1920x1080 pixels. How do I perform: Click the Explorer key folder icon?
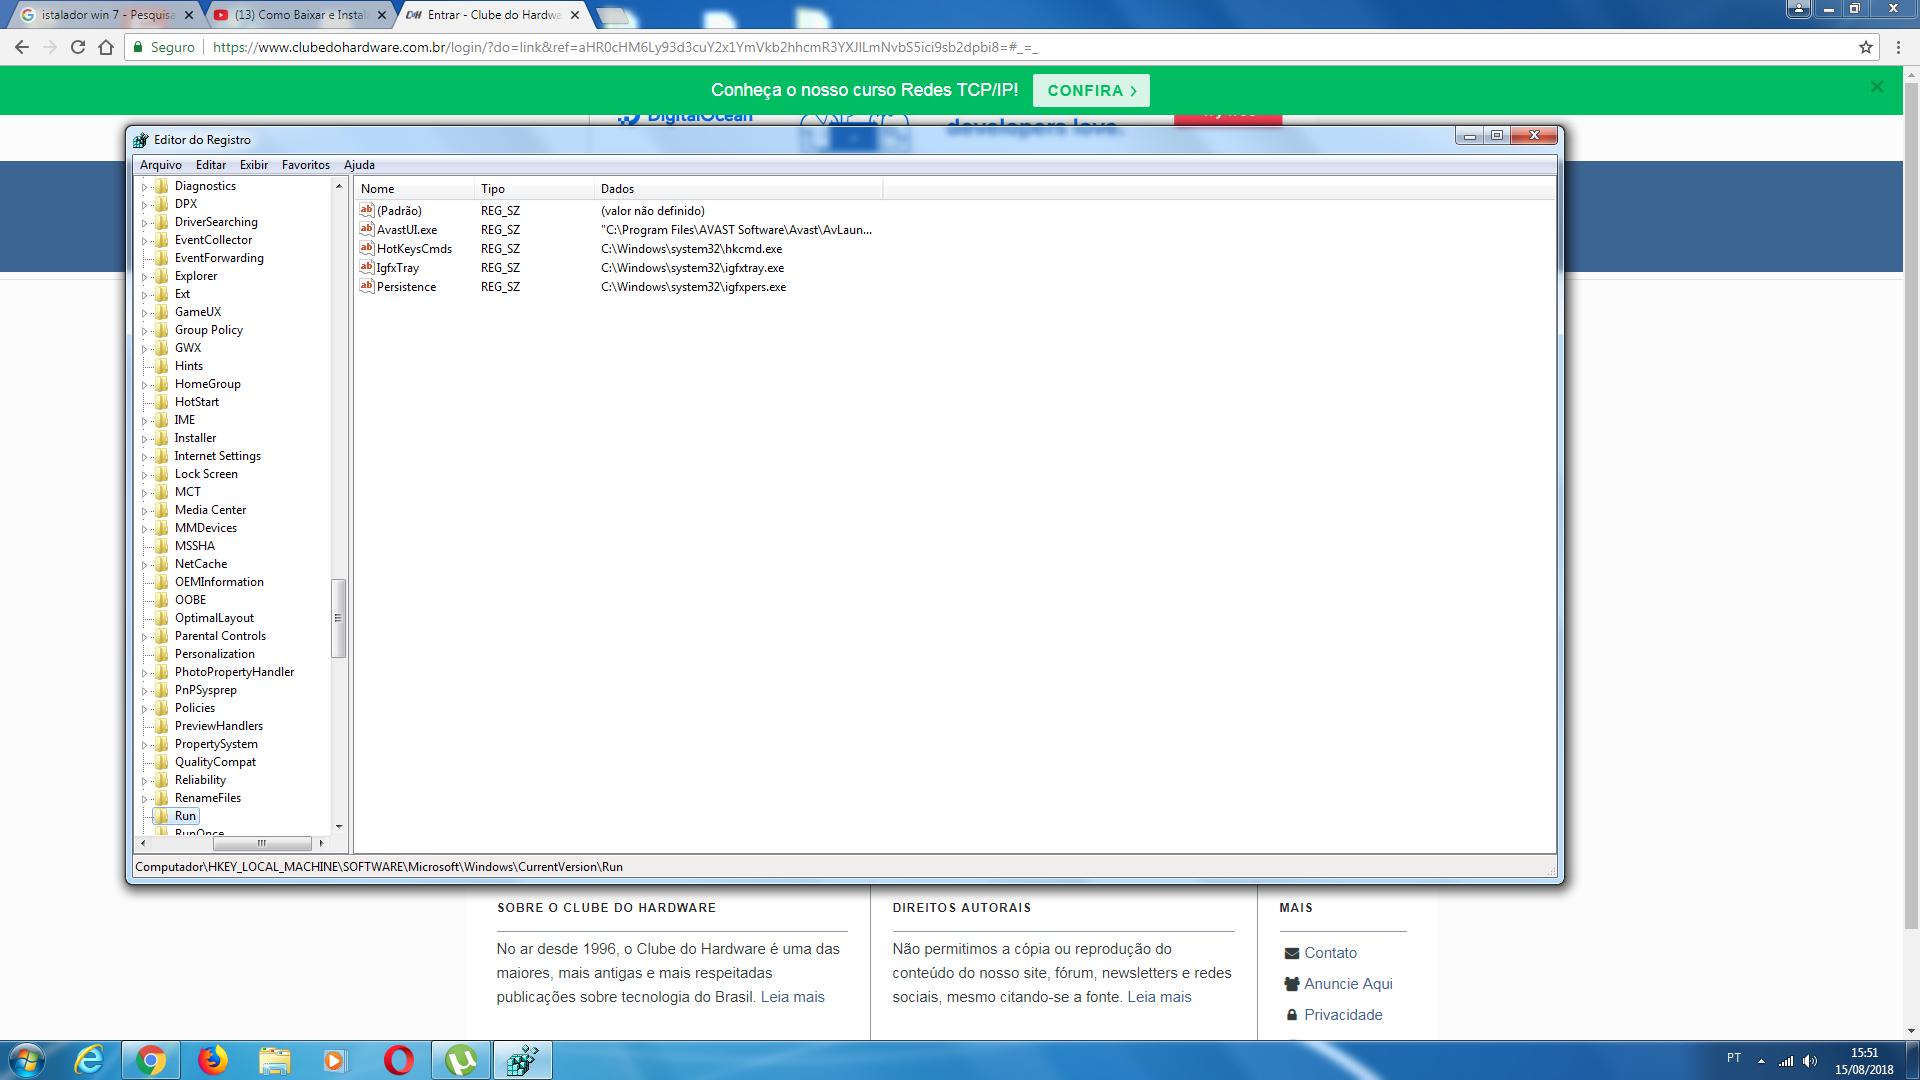[x=162, y=276]
